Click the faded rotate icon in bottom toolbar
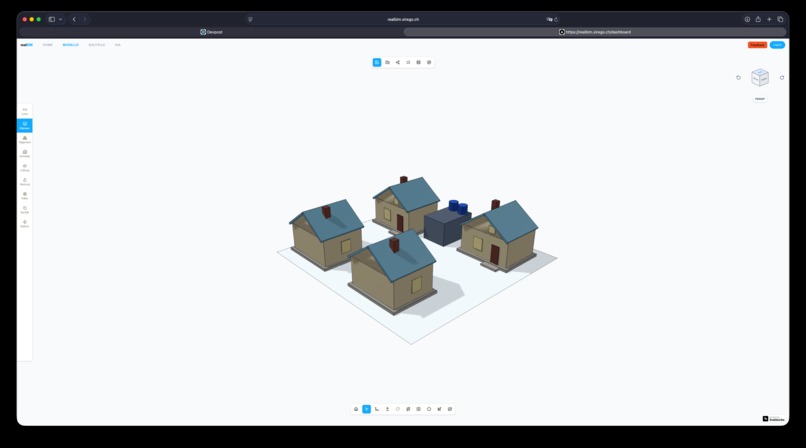The width and height of the screenshot is (806, 448). (x=397, y=409)
